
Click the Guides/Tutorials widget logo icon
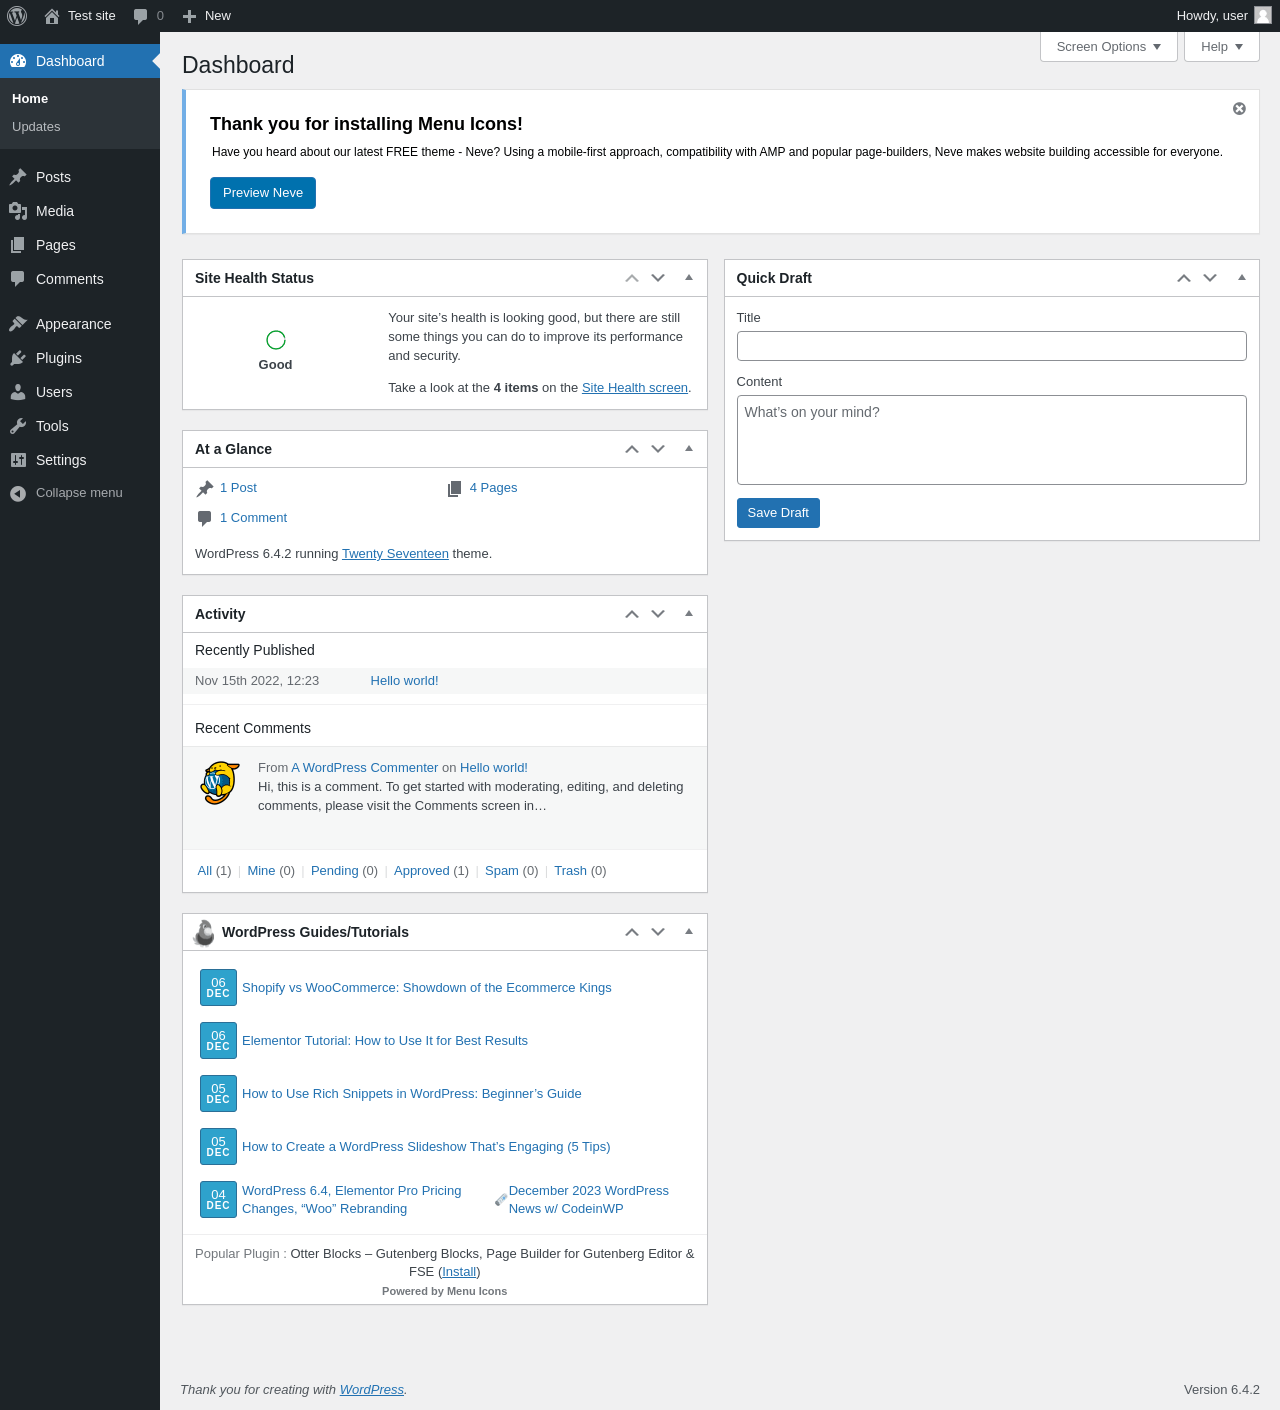(x=204, y=932)
